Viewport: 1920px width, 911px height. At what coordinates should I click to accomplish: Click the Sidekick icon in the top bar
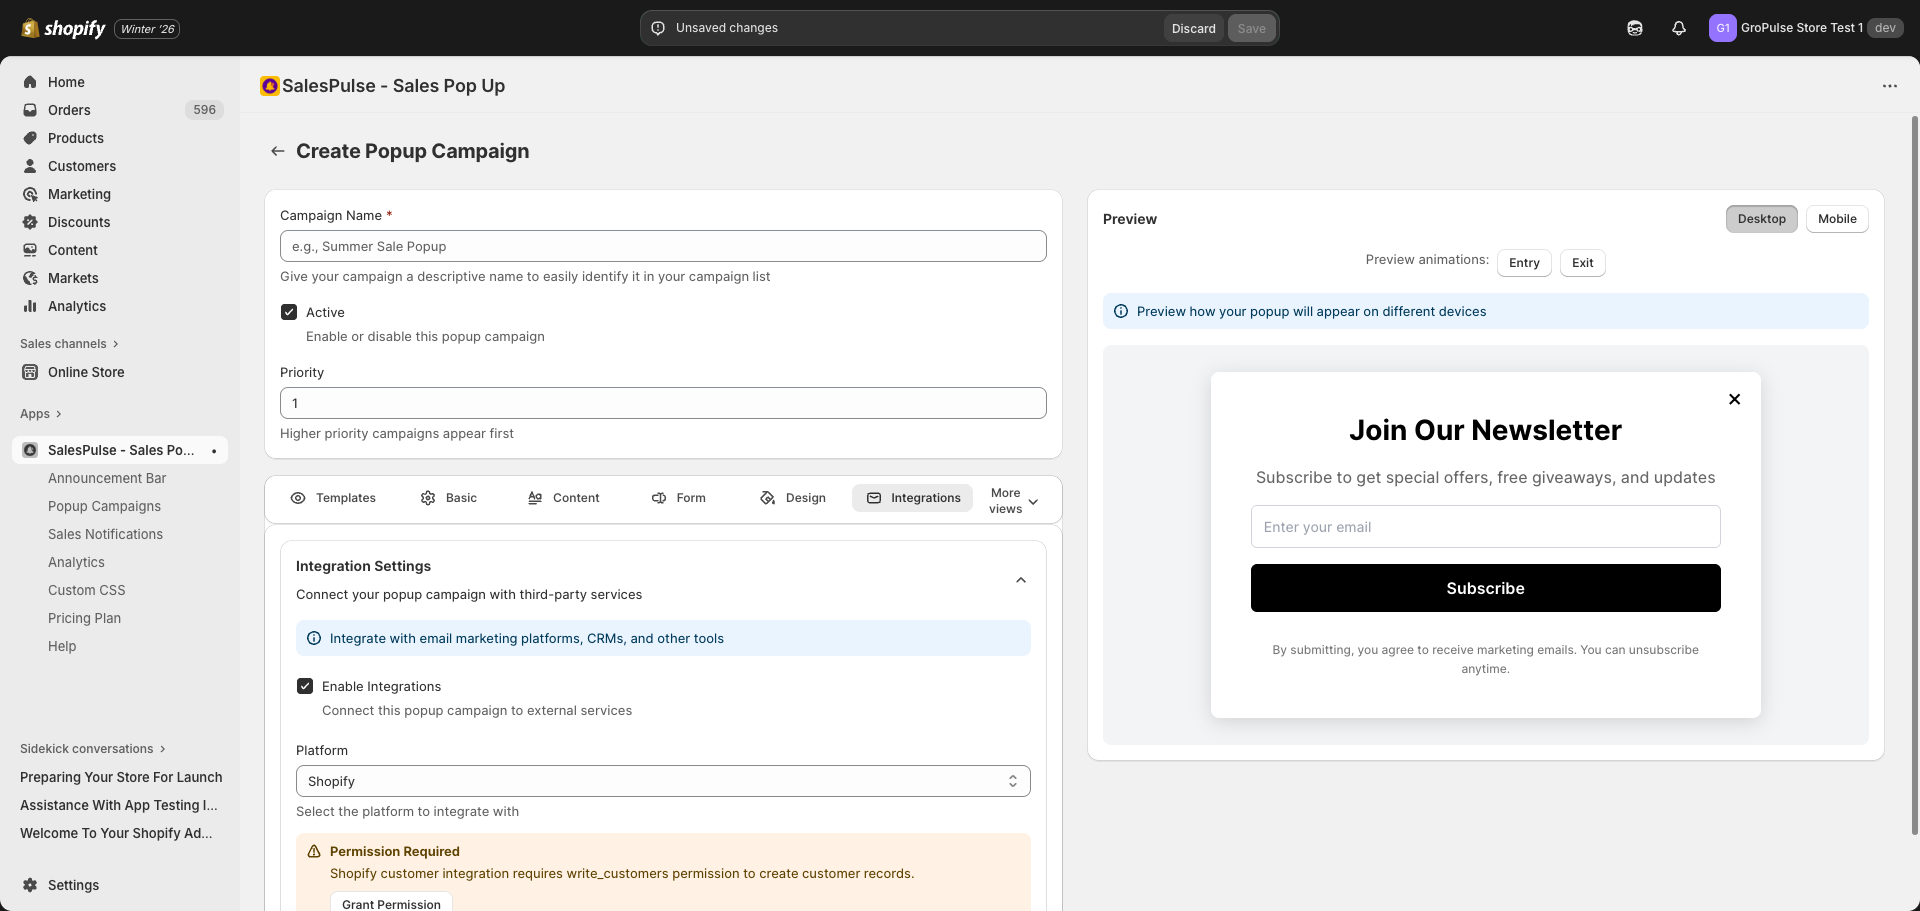pos(1634,28)
